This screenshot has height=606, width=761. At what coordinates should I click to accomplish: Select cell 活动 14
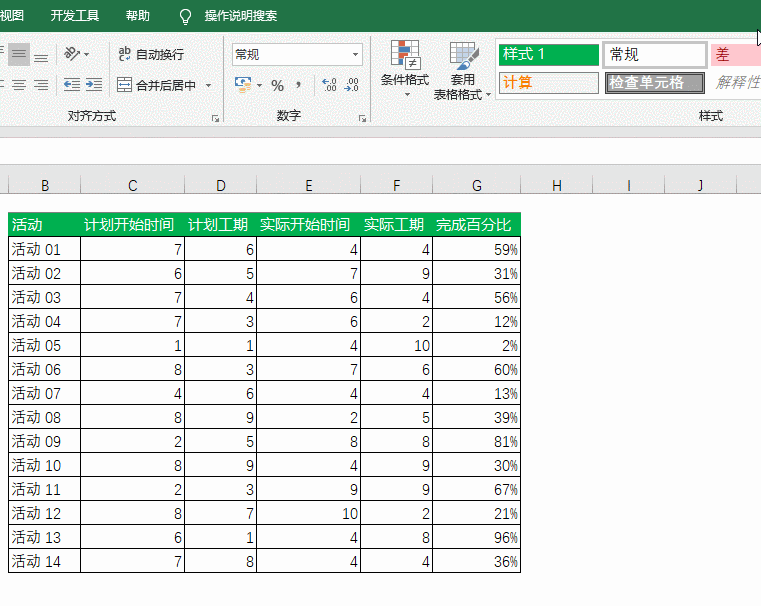coord(45,561)
